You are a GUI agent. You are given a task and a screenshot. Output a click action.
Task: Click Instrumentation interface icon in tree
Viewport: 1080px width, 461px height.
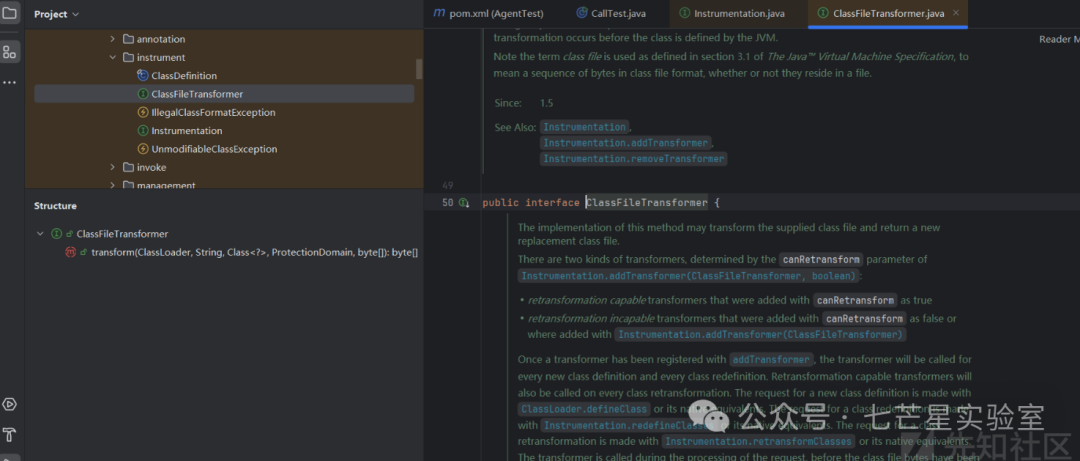tap(143, 130)
